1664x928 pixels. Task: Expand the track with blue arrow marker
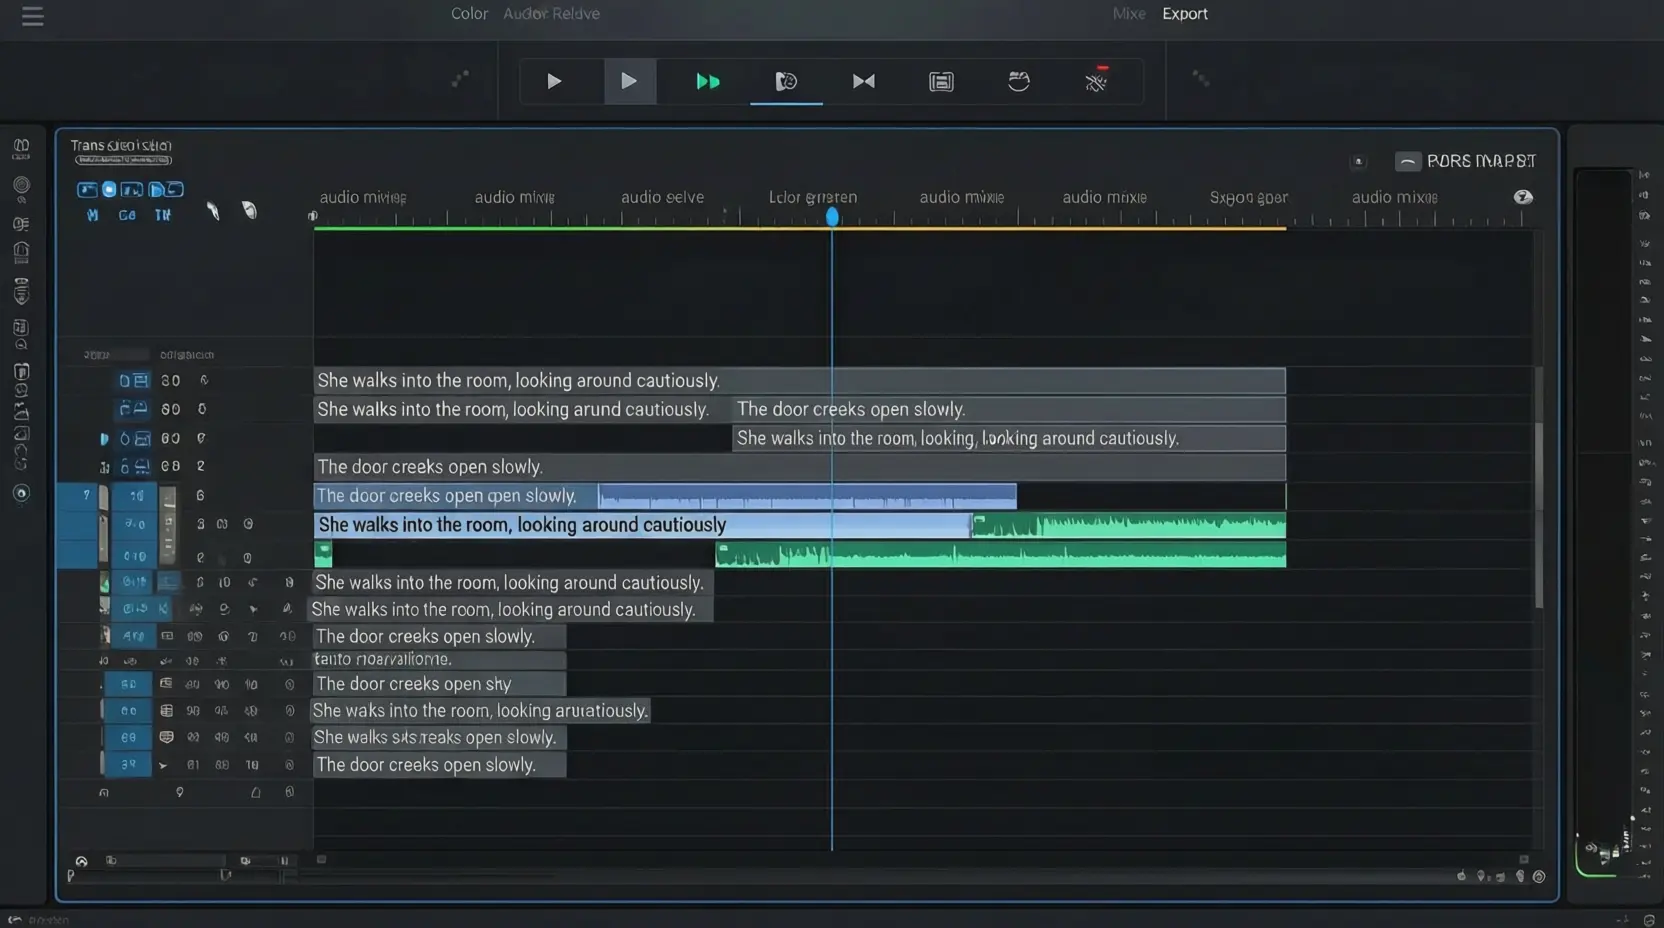point(104,439)
